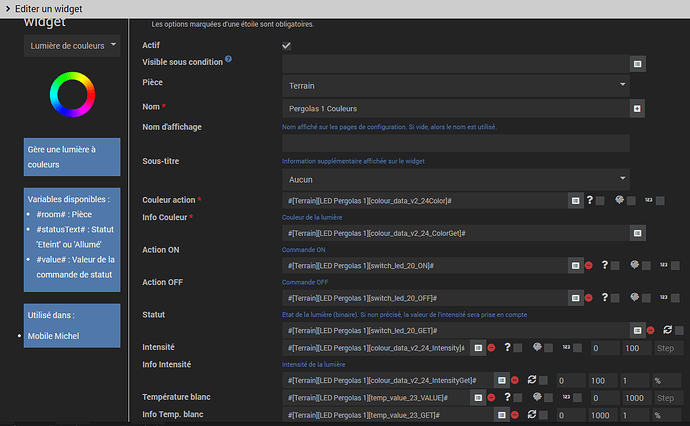Open command picker for Info Couleur

point(637,233)
